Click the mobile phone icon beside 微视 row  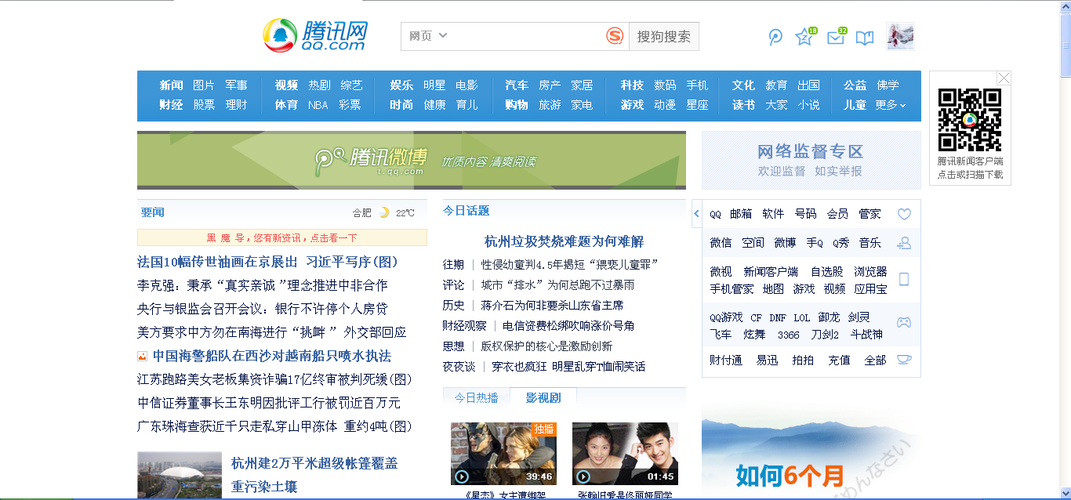904,279
